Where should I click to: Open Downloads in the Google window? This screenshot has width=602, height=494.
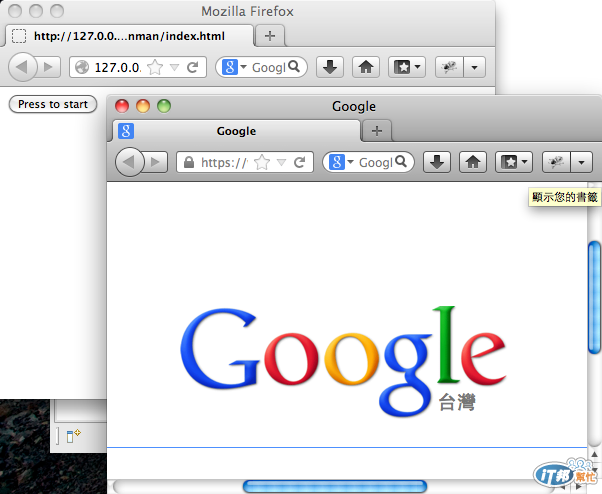pos(437,162)
